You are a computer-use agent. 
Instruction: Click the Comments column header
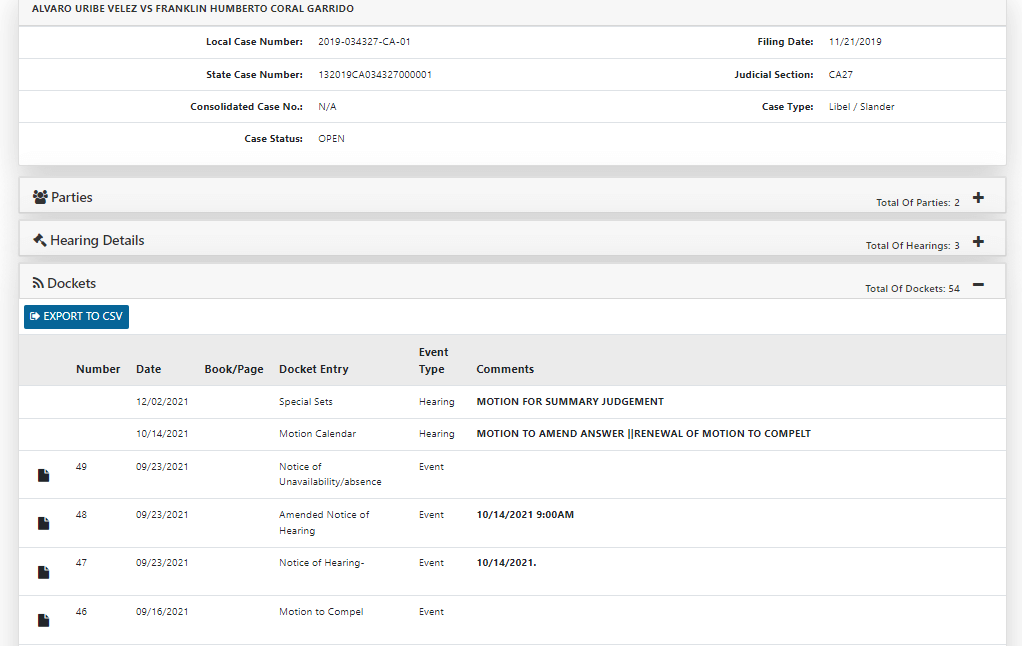point(505,369)
